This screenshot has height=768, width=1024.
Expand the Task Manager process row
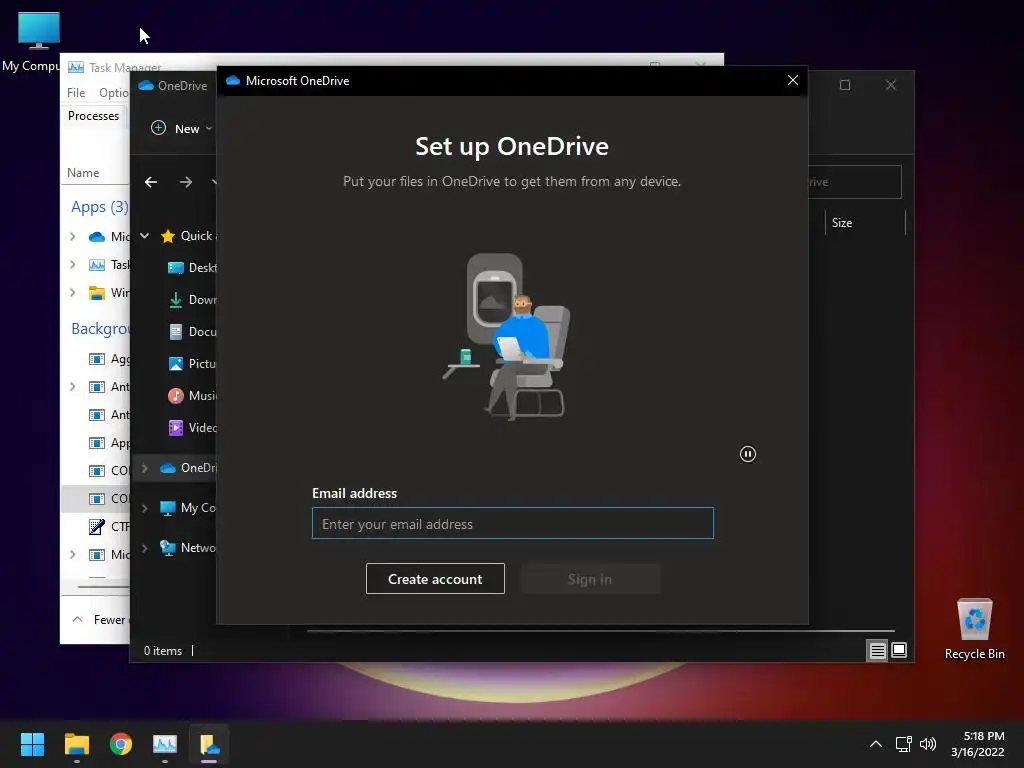tap(72, 264)
